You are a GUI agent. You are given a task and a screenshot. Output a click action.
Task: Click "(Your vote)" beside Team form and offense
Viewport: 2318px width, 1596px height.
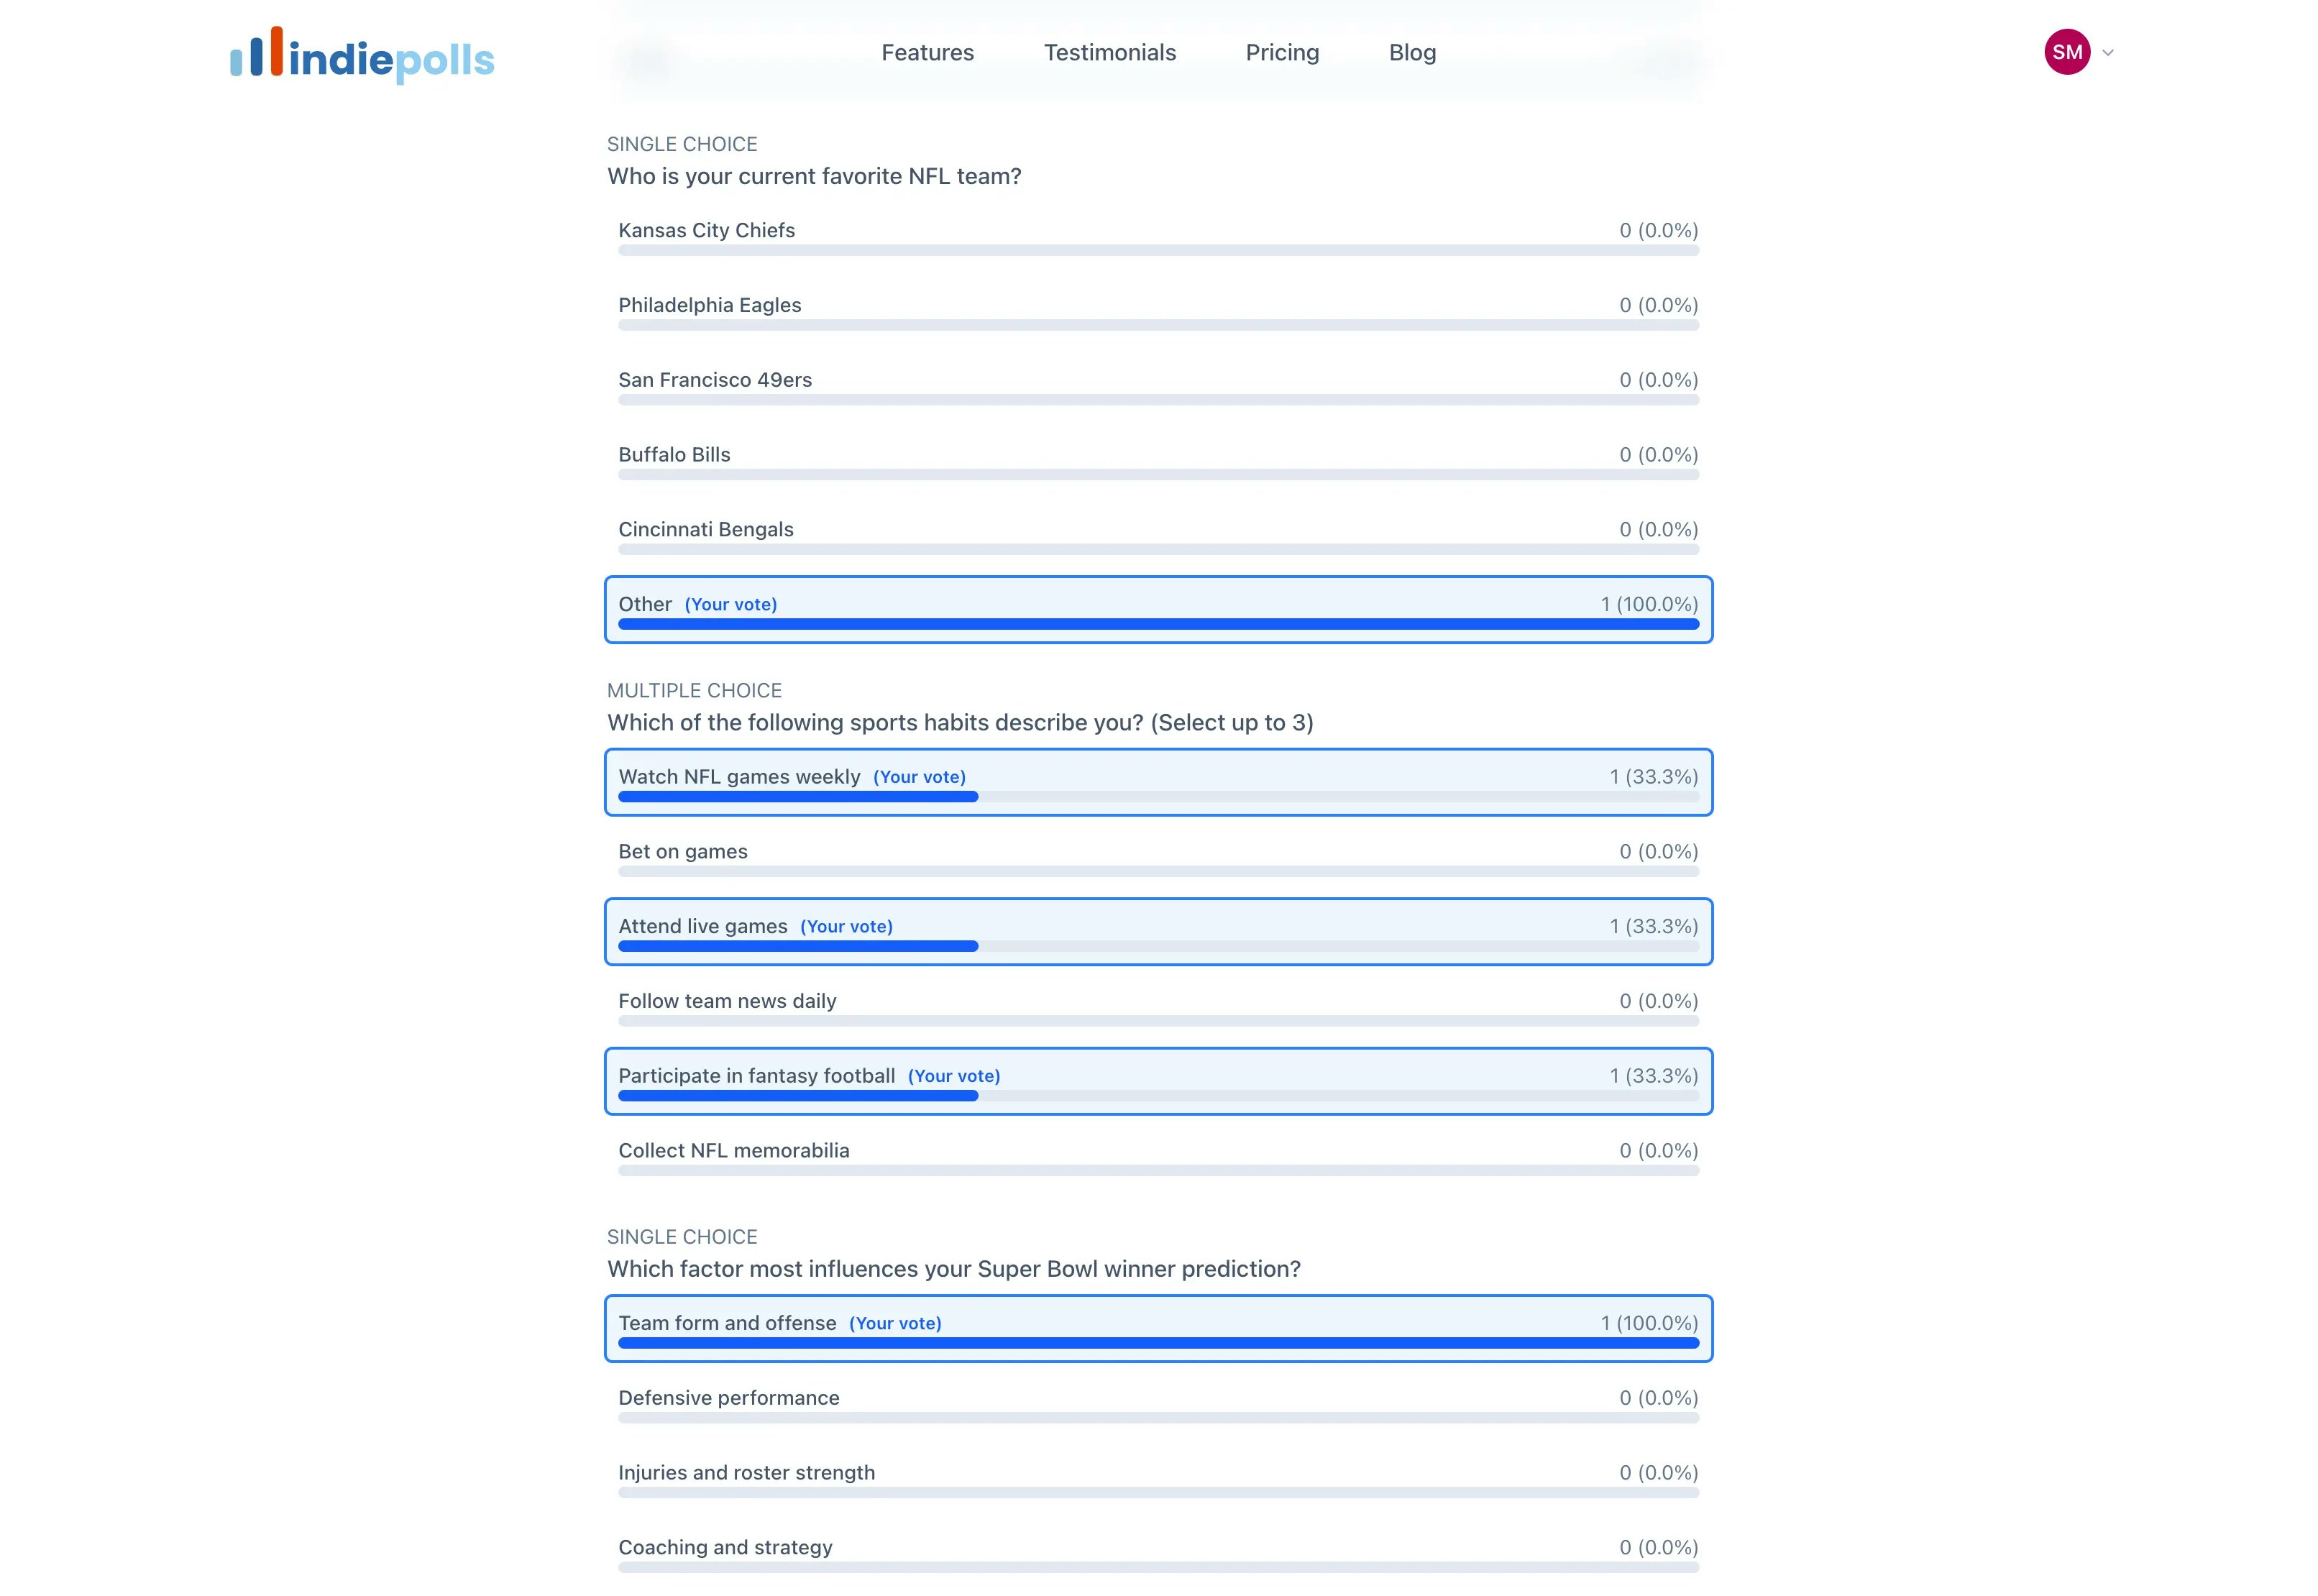click(896, 1324)
